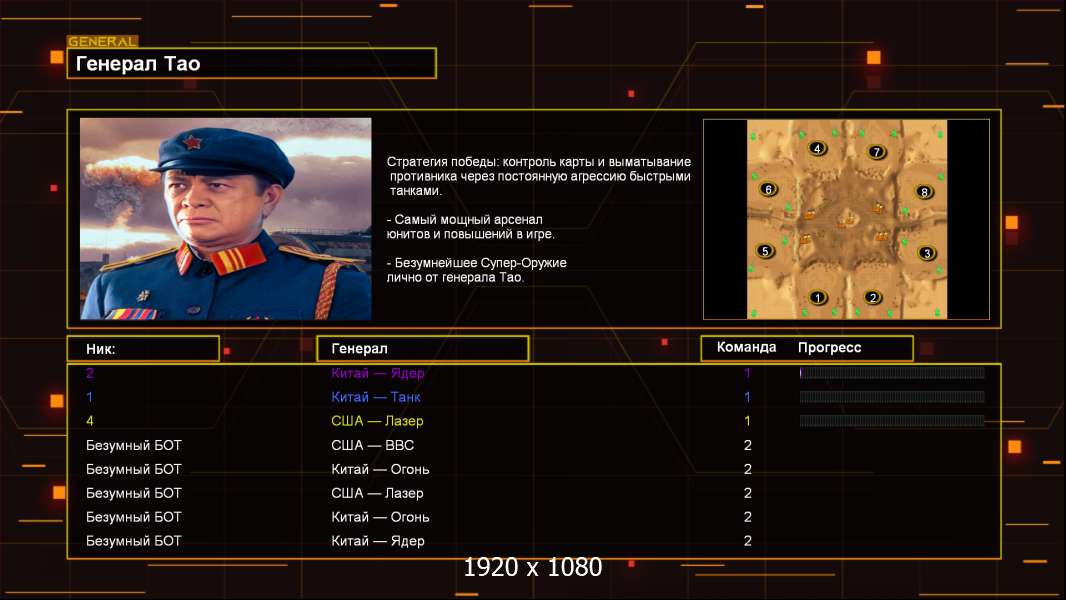Click team number in yellow США — Лазер row
This screenshot has width=1066, height=600.
(x=747, y=421)
